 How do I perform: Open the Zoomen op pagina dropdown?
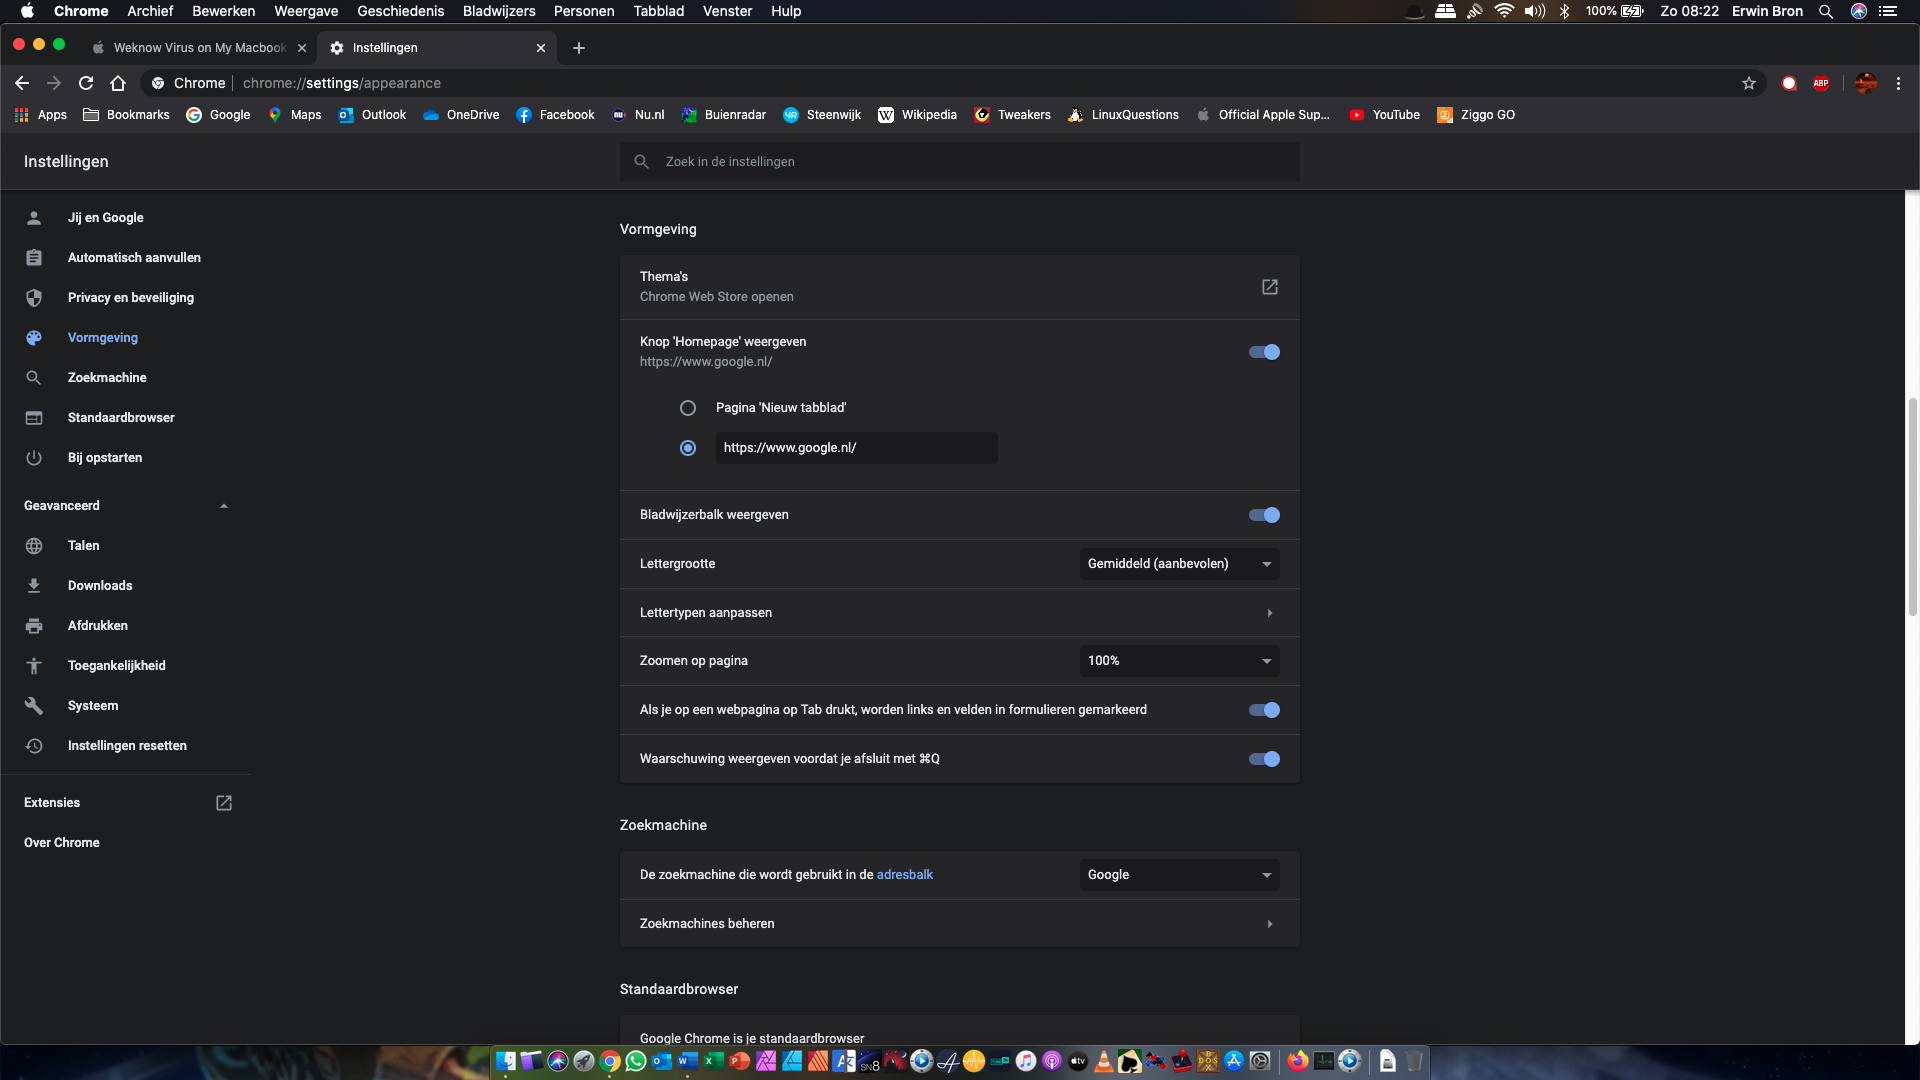[x=1179, y=661]
